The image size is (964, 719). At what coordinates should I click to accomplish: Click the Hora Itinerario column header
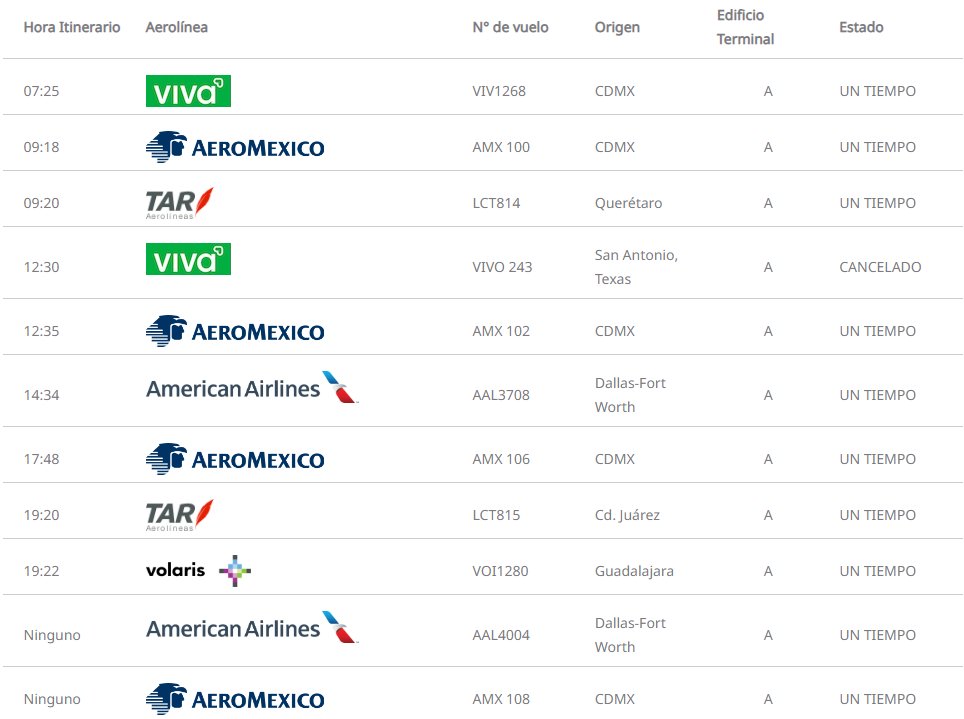(x=72, y=28)
